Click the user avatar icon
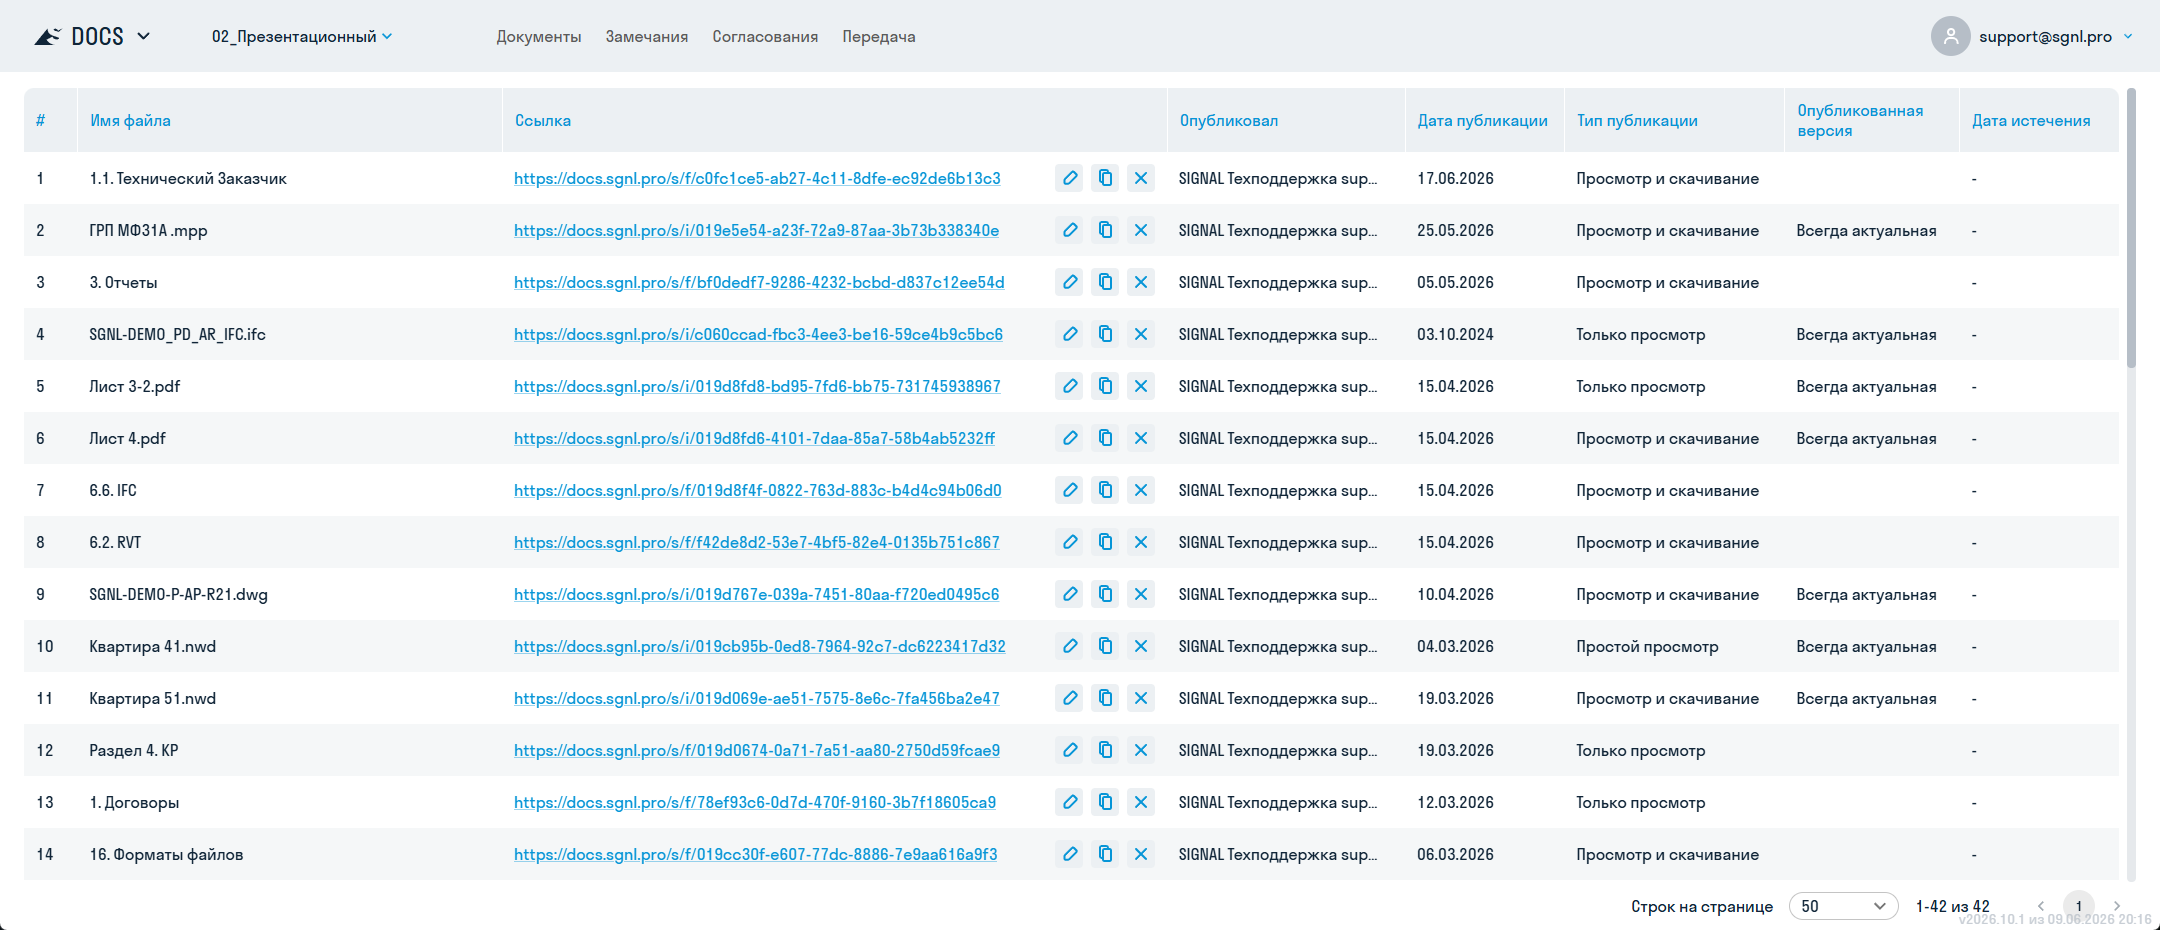Image resolution: width=2160 pixels, height=930 pixels. click(x=1950, y=36)
